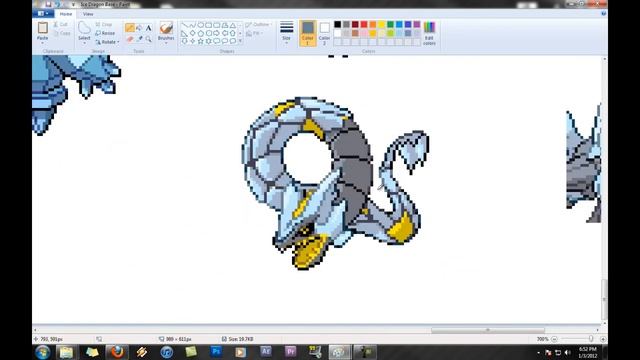Click the Paste clipboard icon

42,28
